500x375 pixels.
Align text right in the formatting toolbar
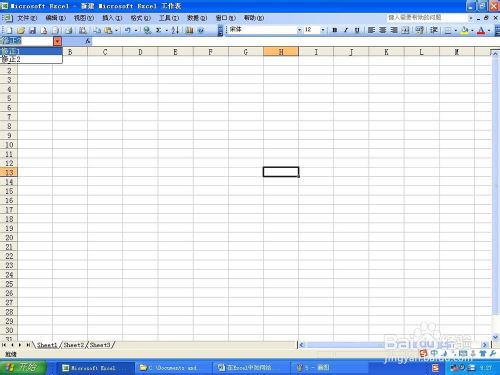click(394, 30)
